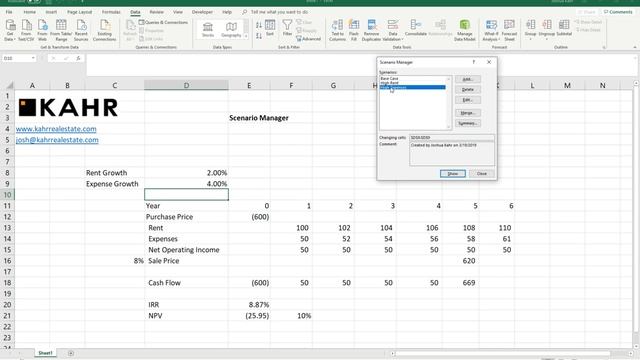Click the Insert Function fx button
This screenshot has width=640, height=360.
pos(78,58)
